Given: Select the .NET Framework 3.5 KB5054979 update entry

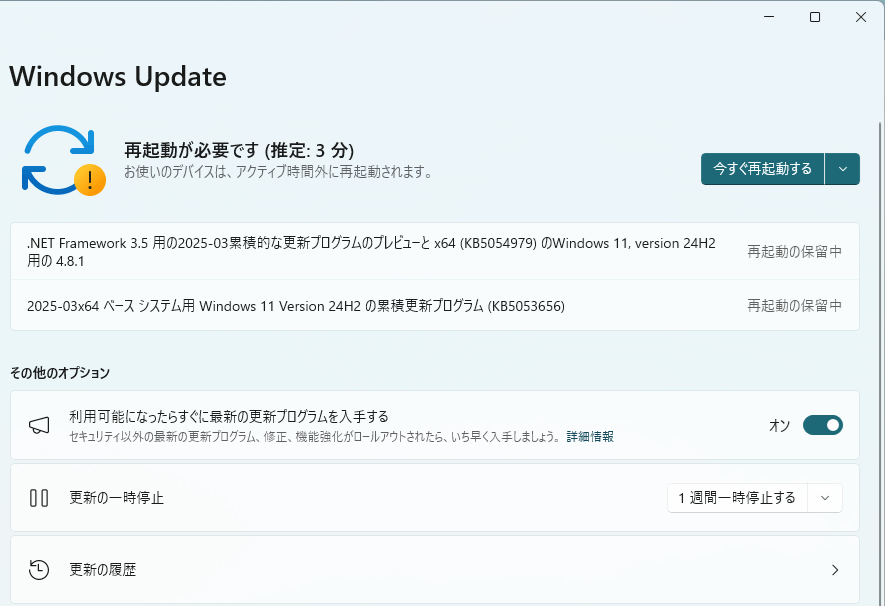Looking at the screenshot, I should tap(435, 252).
